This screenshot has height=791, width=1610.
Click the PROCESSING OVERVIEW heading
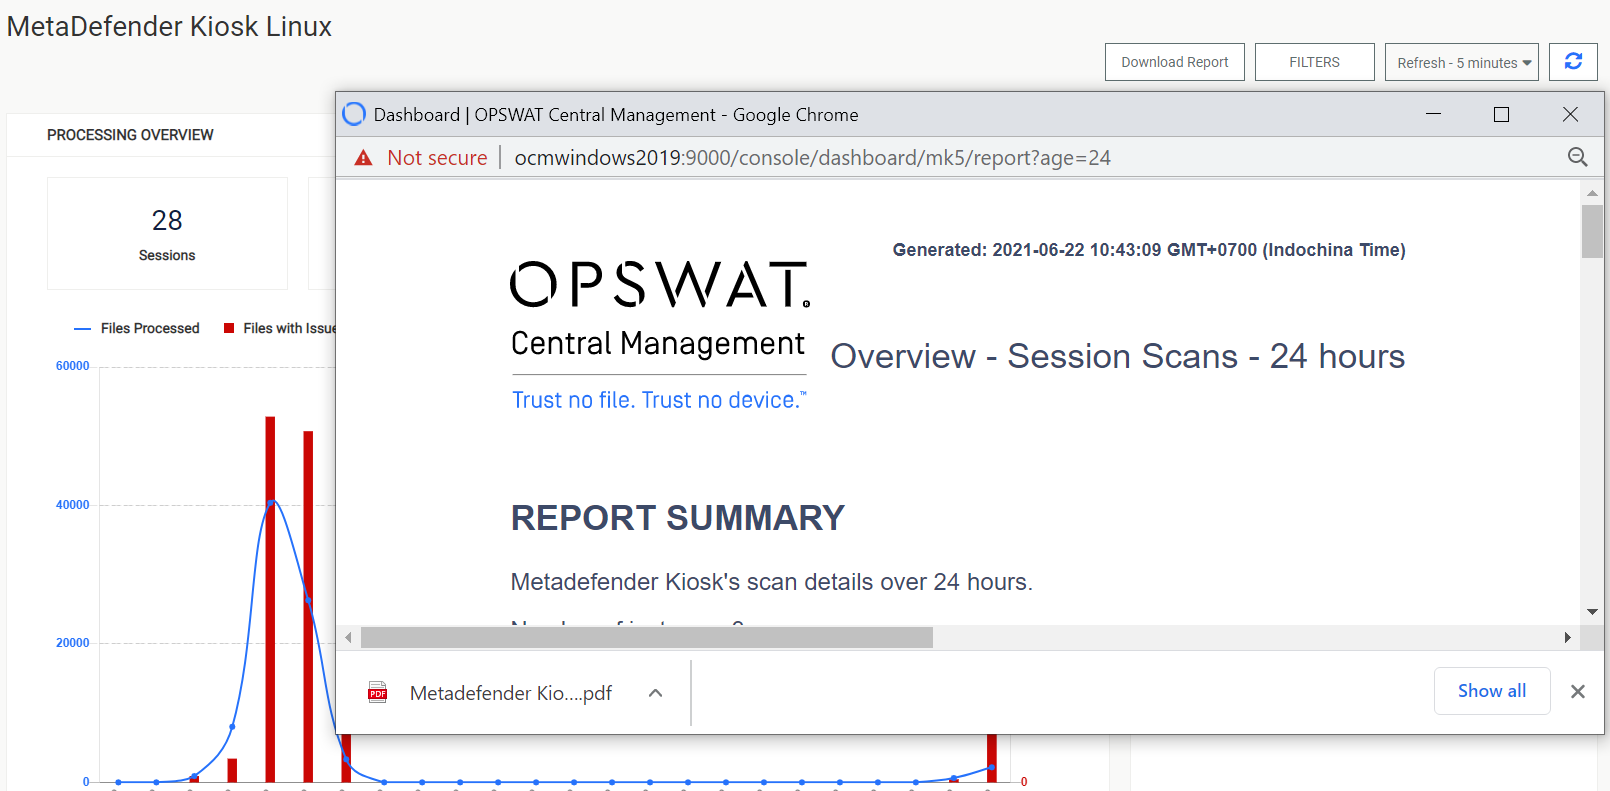coord(130,135)
